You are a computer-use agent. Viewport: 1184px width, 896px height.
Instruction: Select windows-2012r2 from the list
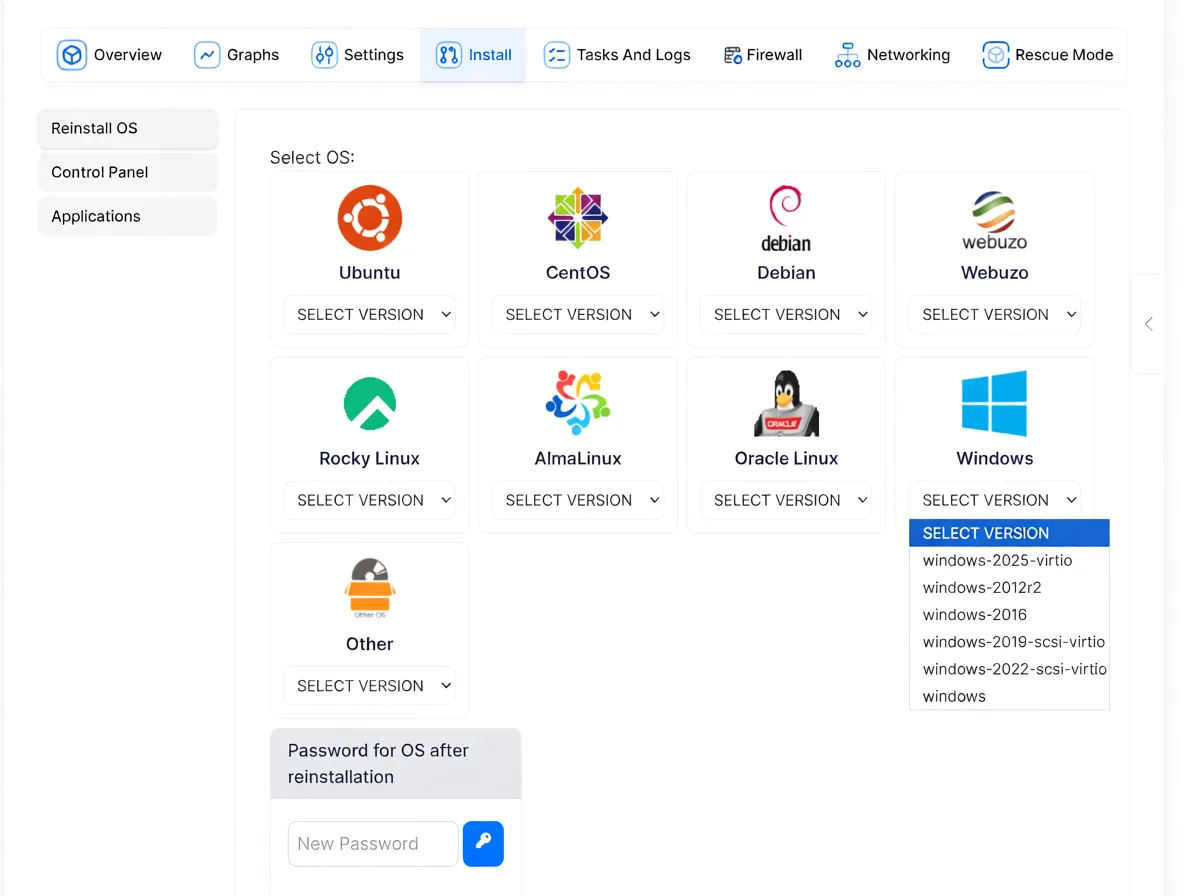(1009, 587)
